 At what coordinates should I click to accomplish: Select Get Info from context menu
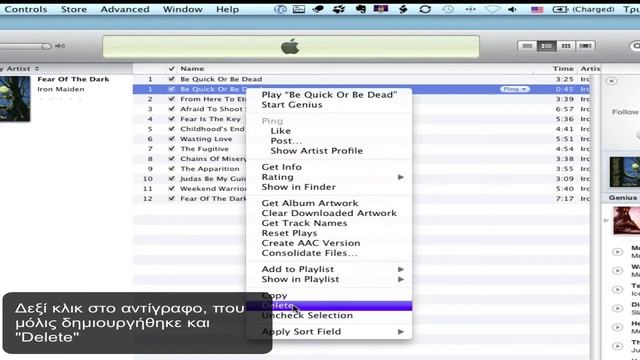[x=329, y=167]
